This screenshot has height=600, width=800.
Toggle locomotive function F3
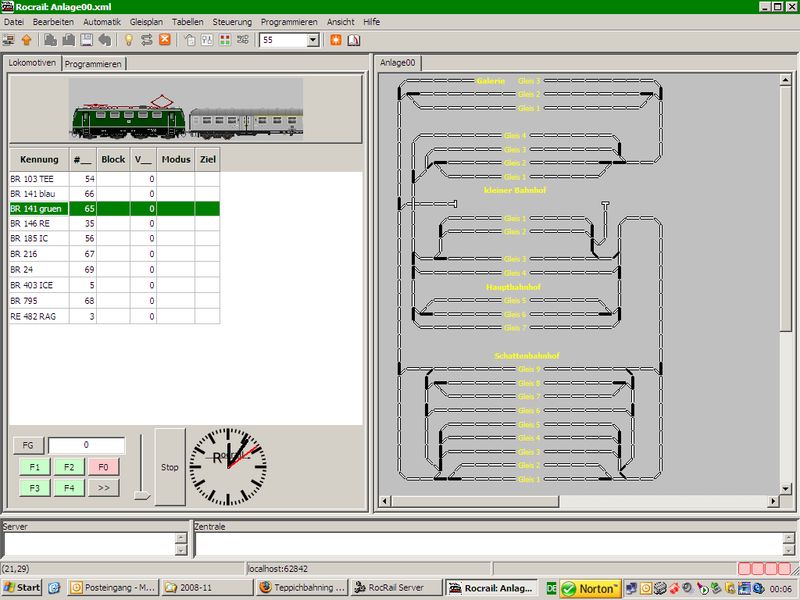35,488
